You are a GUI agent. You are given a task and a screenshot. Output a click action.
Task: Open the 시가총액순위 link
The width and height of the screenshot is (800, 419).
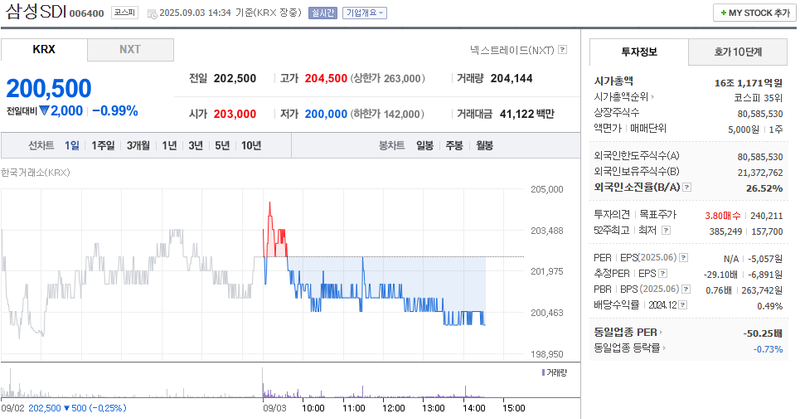coord(623,96)
